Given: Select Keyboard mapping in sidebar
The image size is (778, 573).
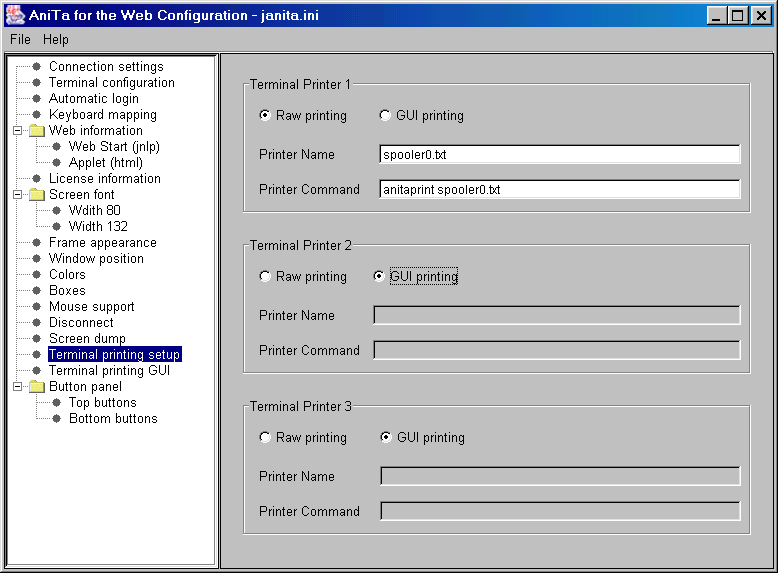Looking at the screenshot, I should click(x=103, y=115).
